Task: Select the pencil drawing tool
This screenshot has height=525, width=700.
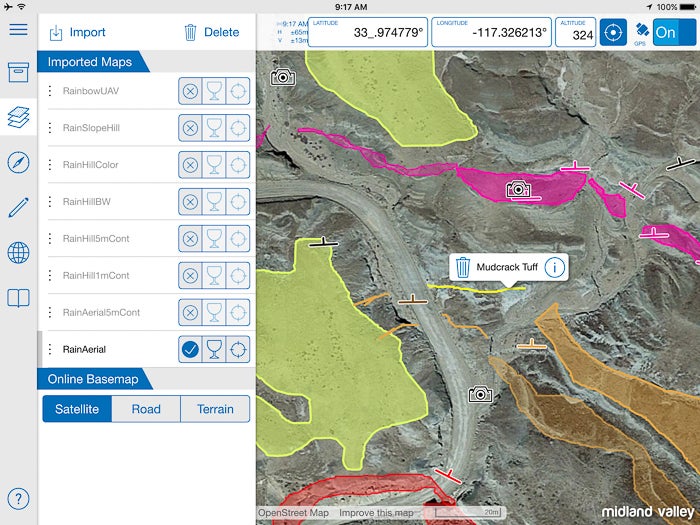Action: coord(18,208)
